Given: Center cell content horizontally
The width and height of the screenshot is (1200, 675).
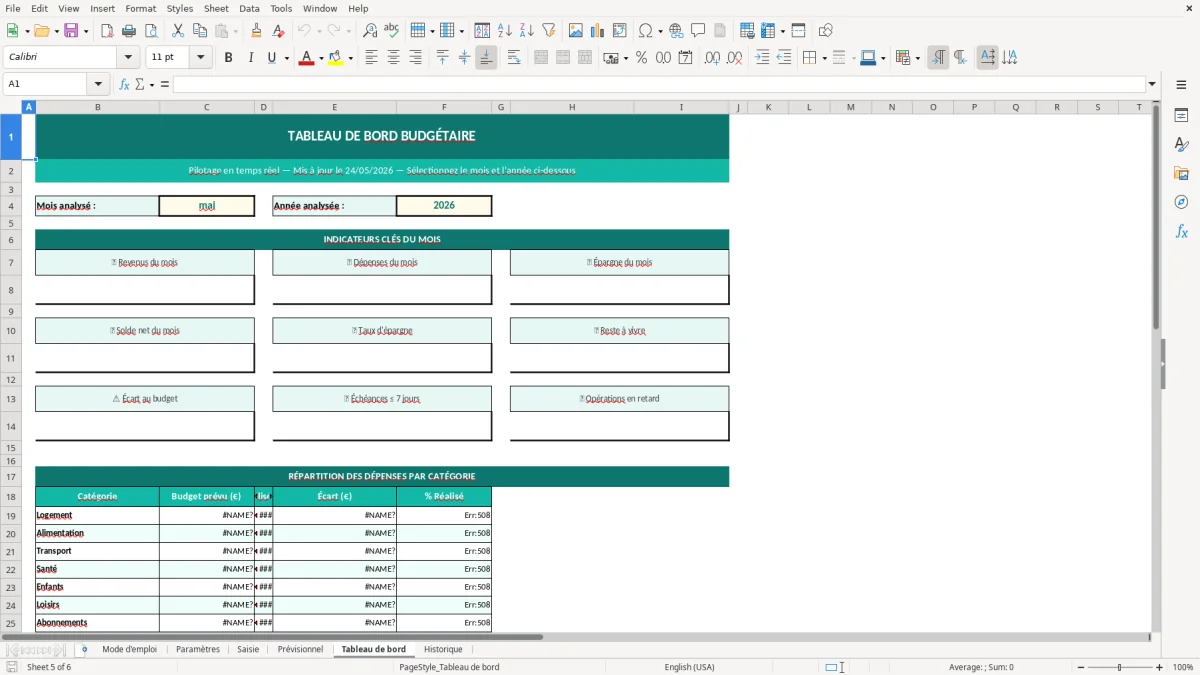Looking at the screenshot, I should (x=393, y=58).
